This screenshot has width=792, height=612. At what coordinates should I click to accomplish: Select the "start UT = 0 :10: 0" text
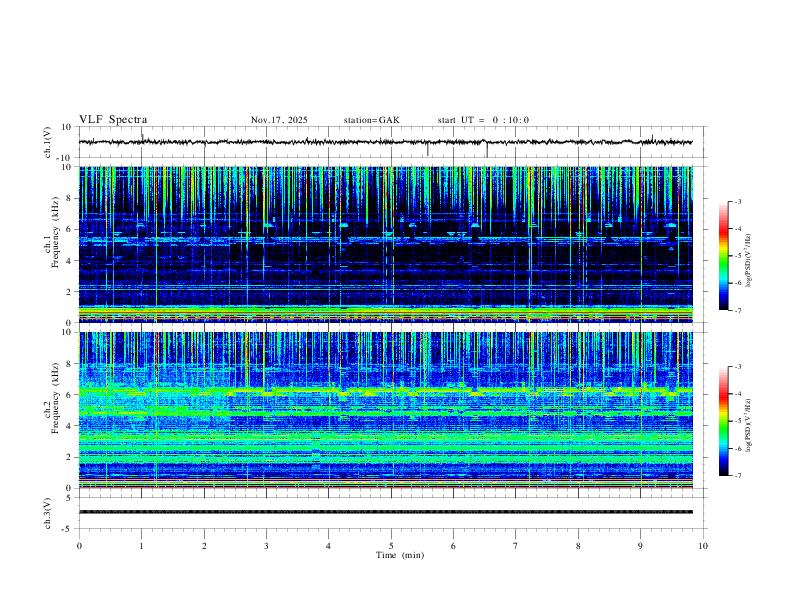point(483,120)
